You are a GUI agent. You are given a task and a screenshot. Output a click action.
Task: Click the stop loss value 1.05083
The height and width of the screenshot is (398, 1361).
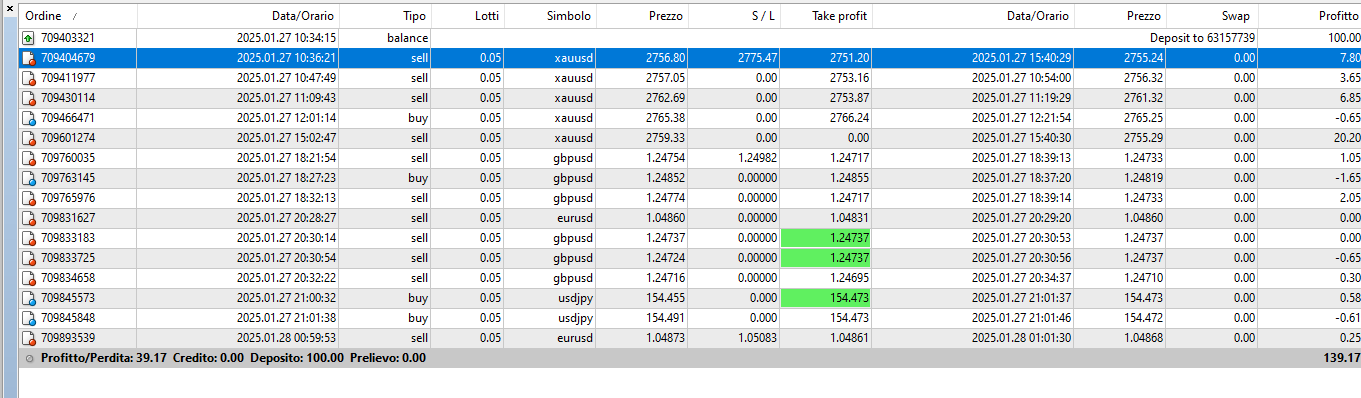coord(757,338)
